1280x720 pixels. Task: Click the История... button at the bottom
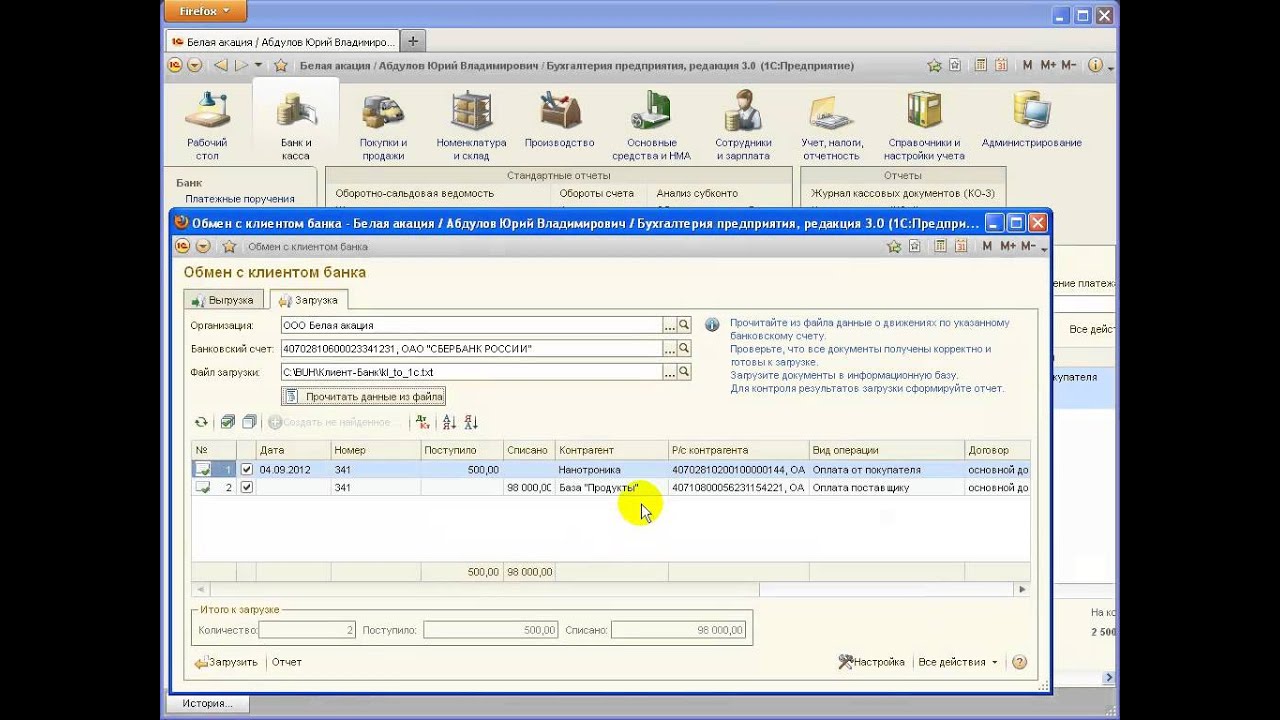click(207, 704)
